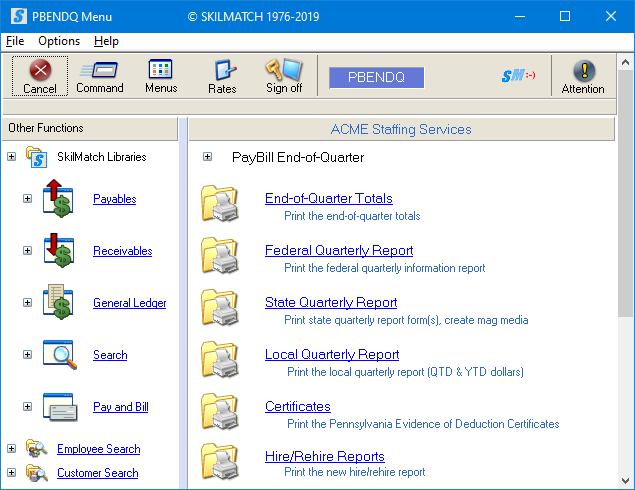
Task: Click the Local Quarterly Report folder icon
Action: click(220, 360)
